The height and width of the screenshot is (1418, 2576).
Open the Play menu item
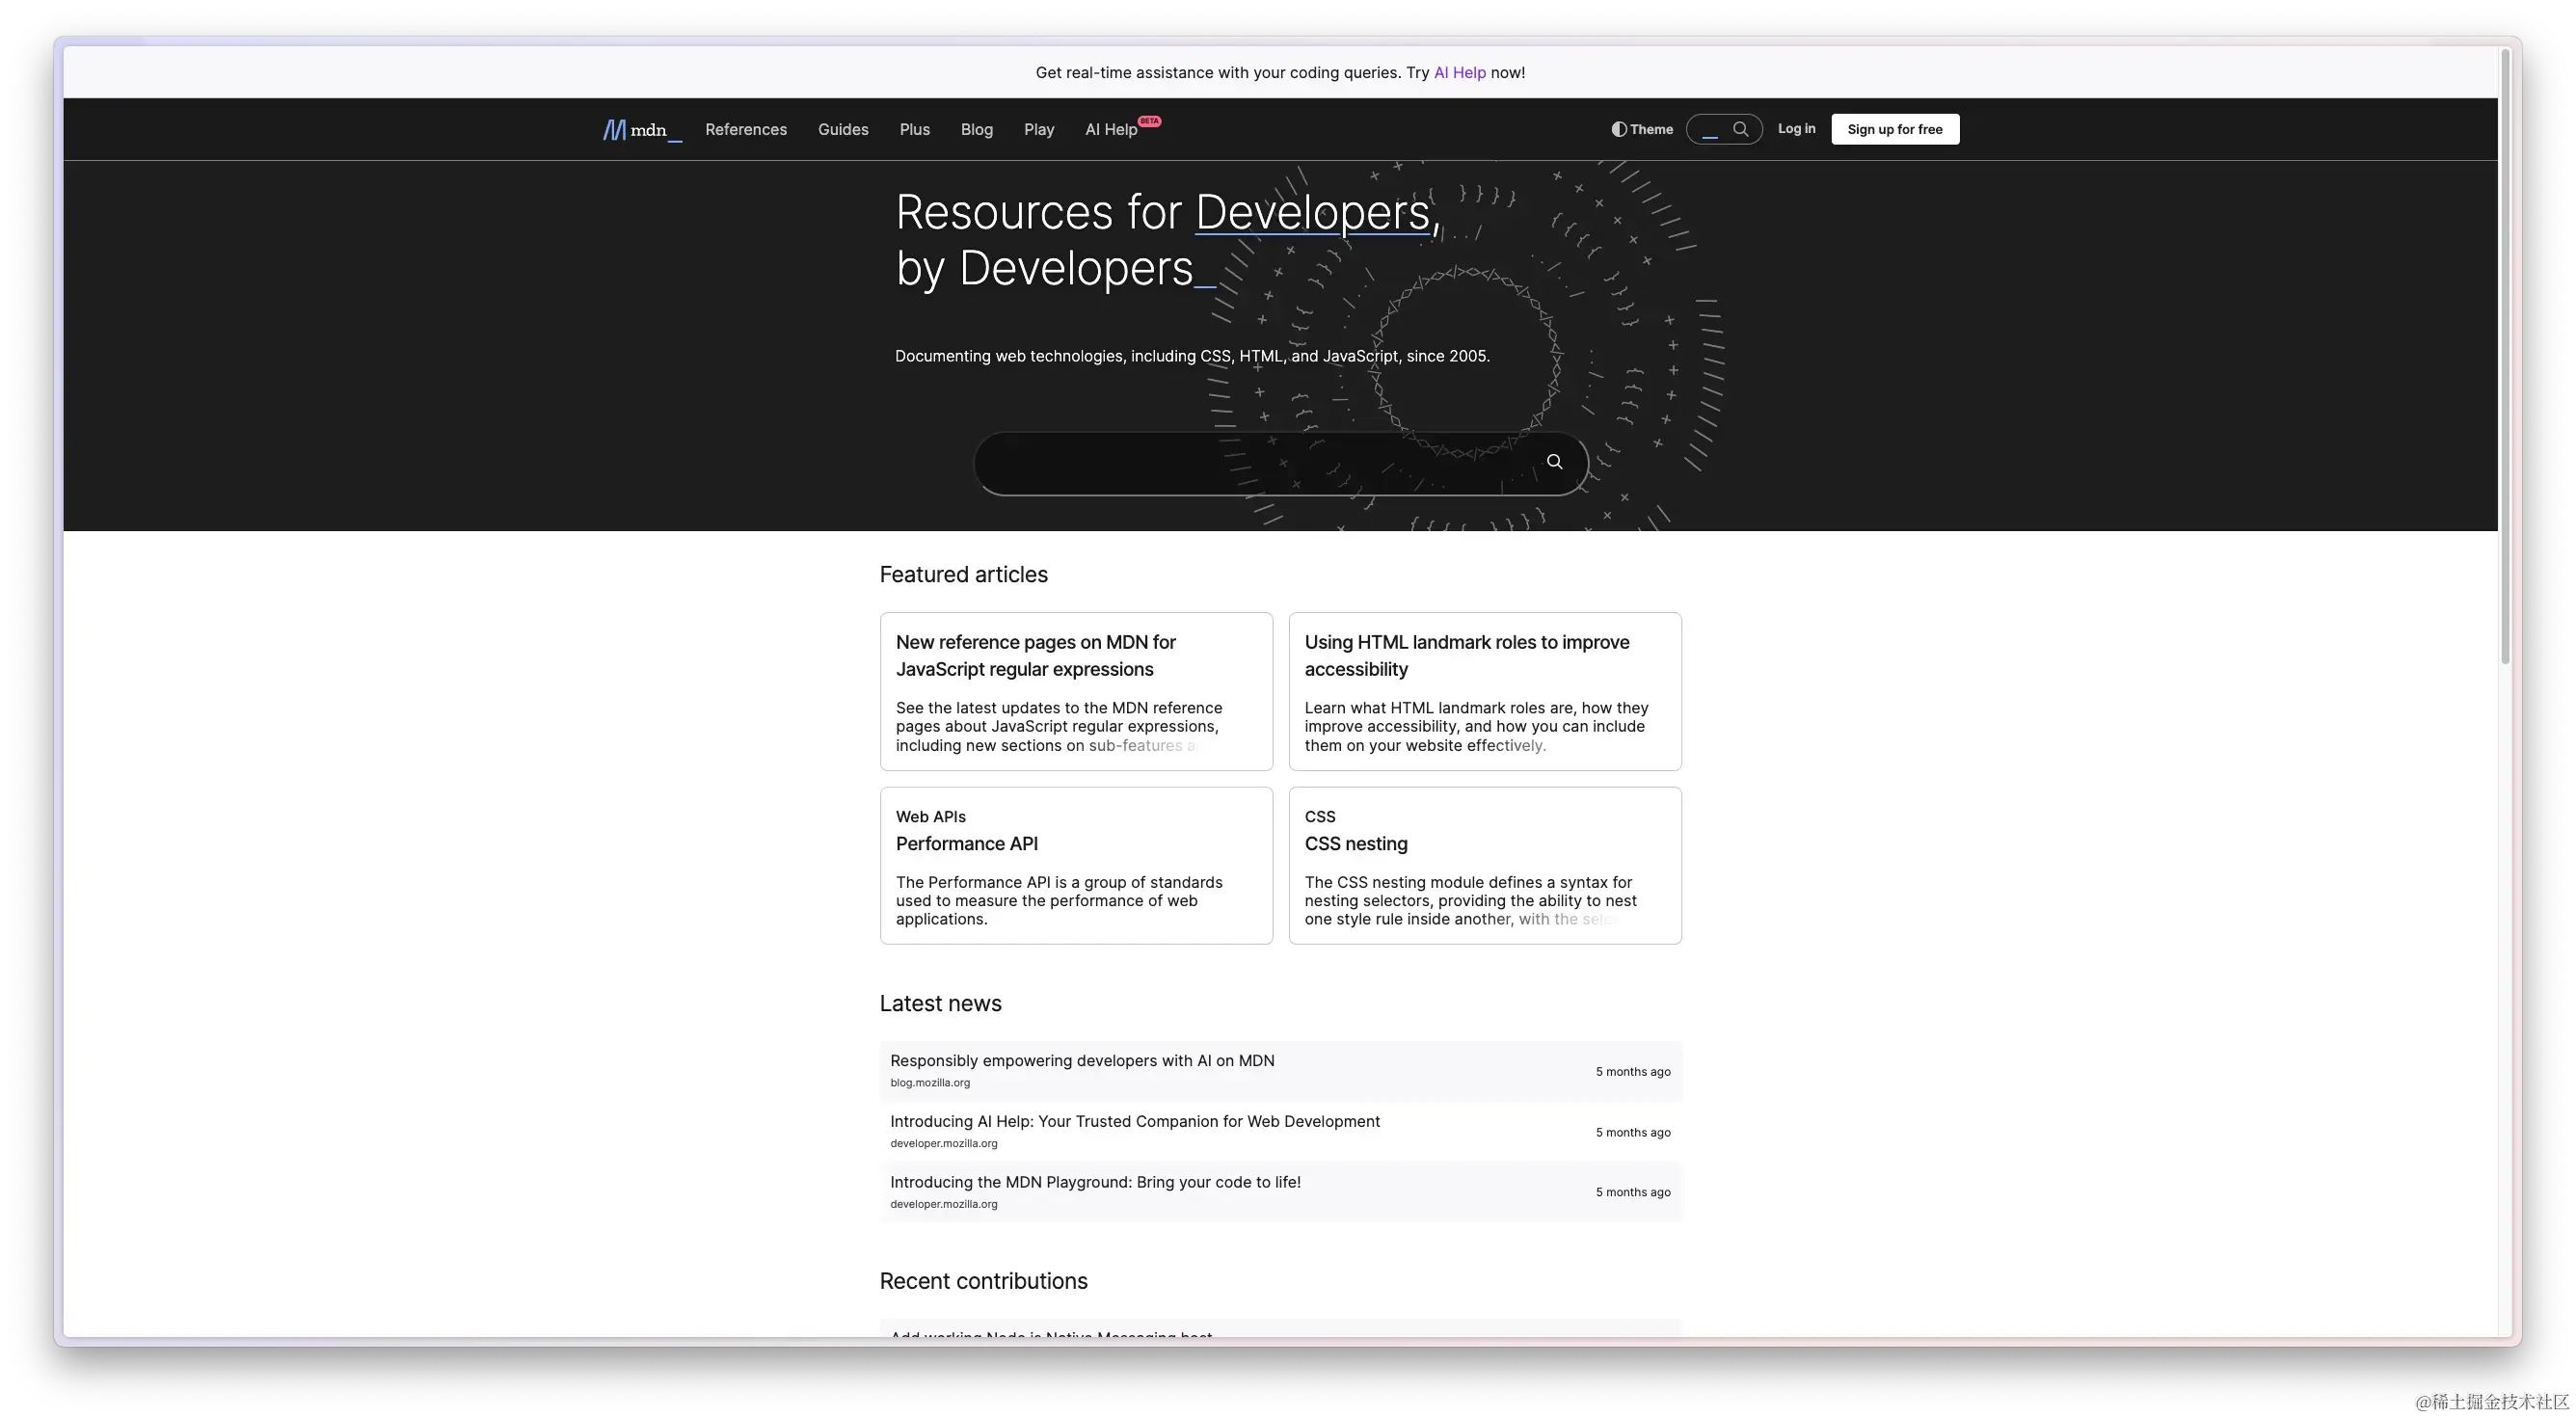(x=1038, y=130)
